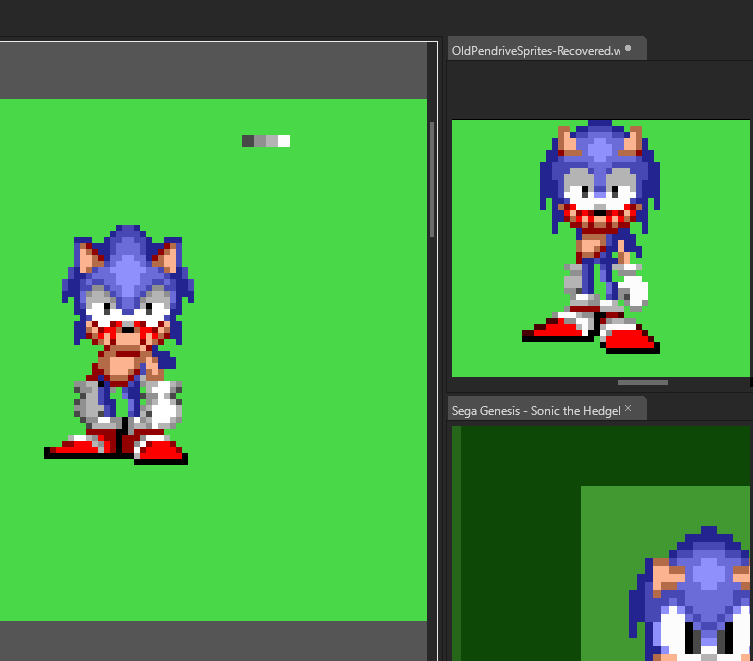This screenshot has width=753, height=661.
Task: Click horizontal scrollbar under OldPendriveSprites preview
Action: tap(643, 382)
